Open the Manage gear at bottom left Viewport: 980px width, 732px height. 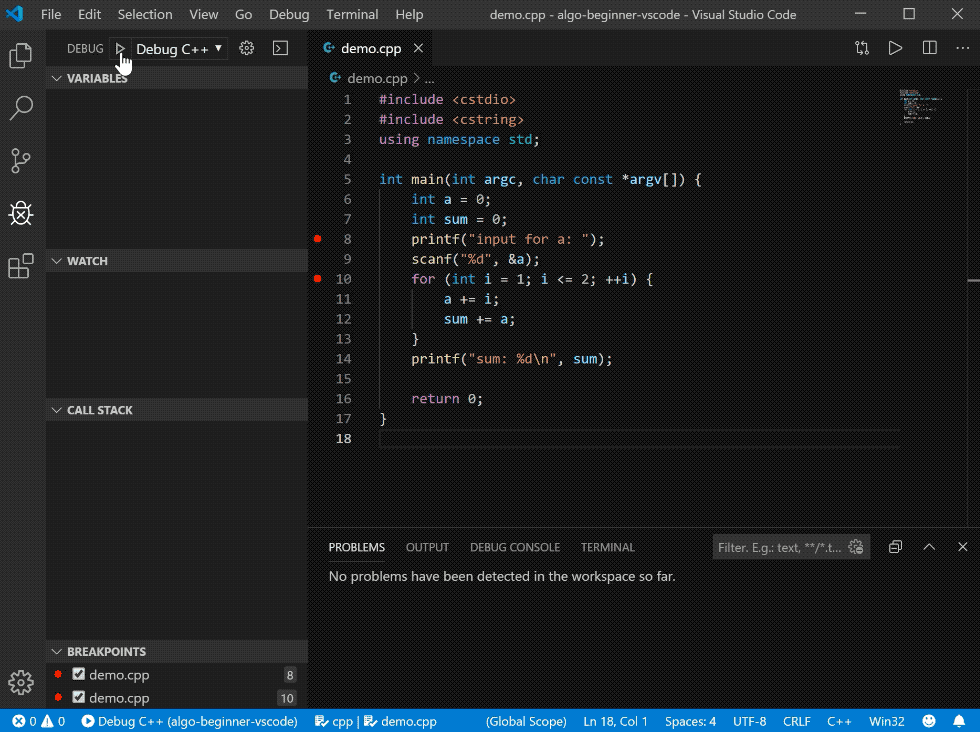(x=21, y=682)
